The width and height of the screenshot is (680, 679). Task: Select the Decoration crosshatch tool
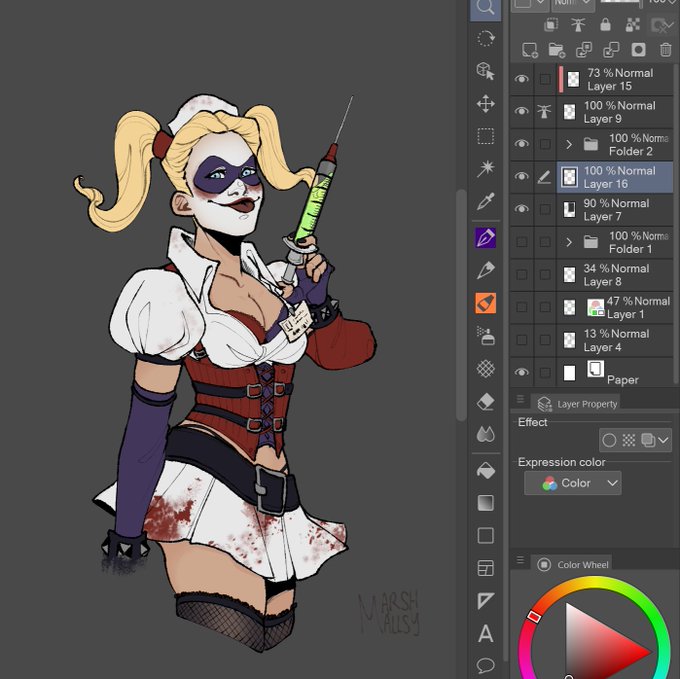[x=485, y=369]
